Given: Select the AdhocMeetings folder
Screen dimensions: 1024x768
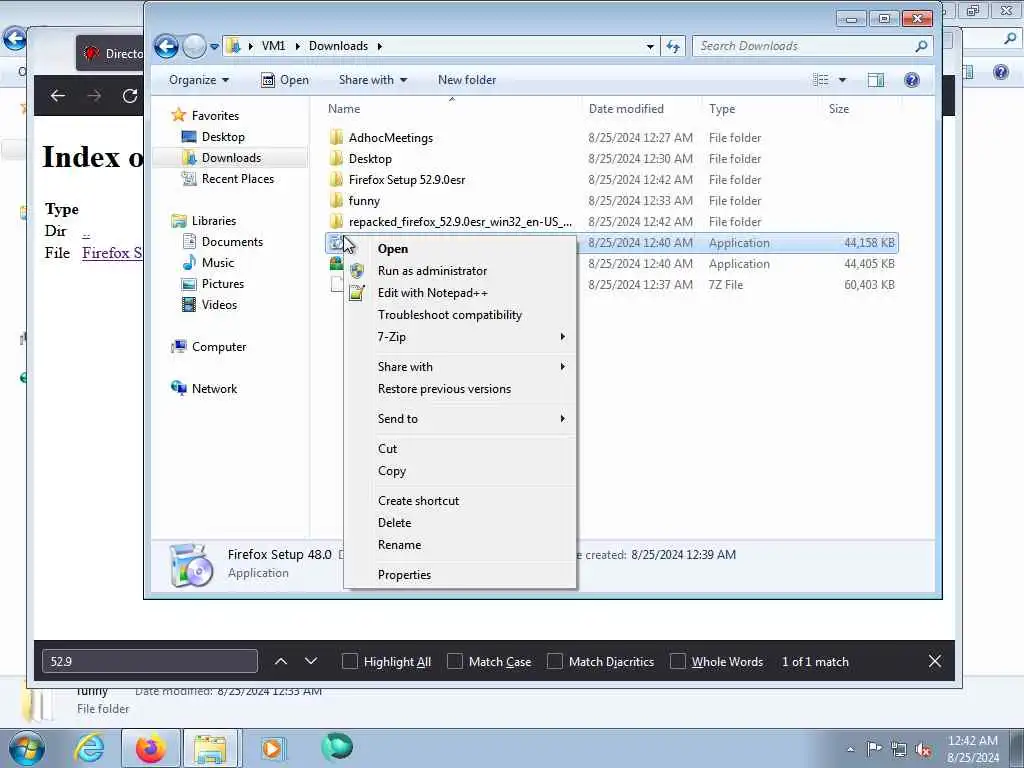Looking at the screenshot, I should coord(391,138).
